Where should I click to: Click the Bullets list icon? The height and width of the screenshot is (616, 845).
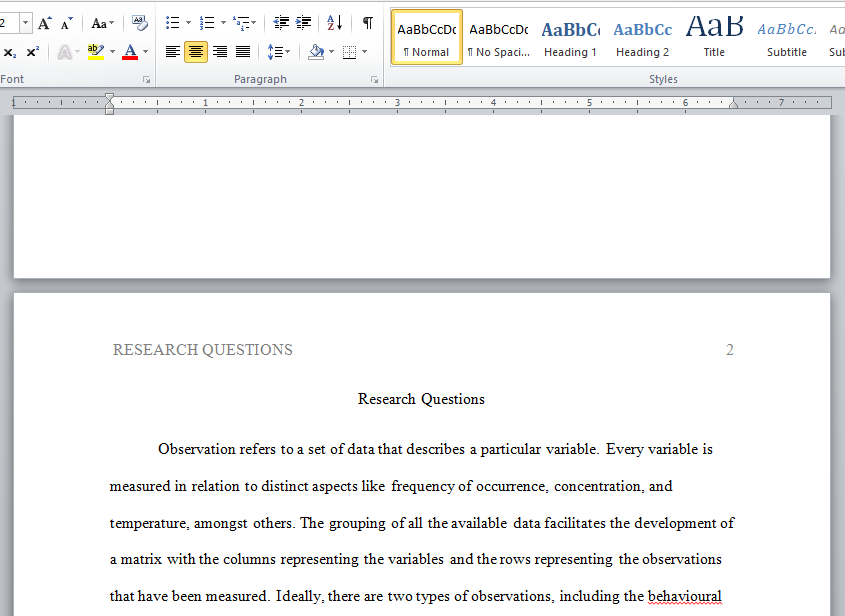pos(172,23)
